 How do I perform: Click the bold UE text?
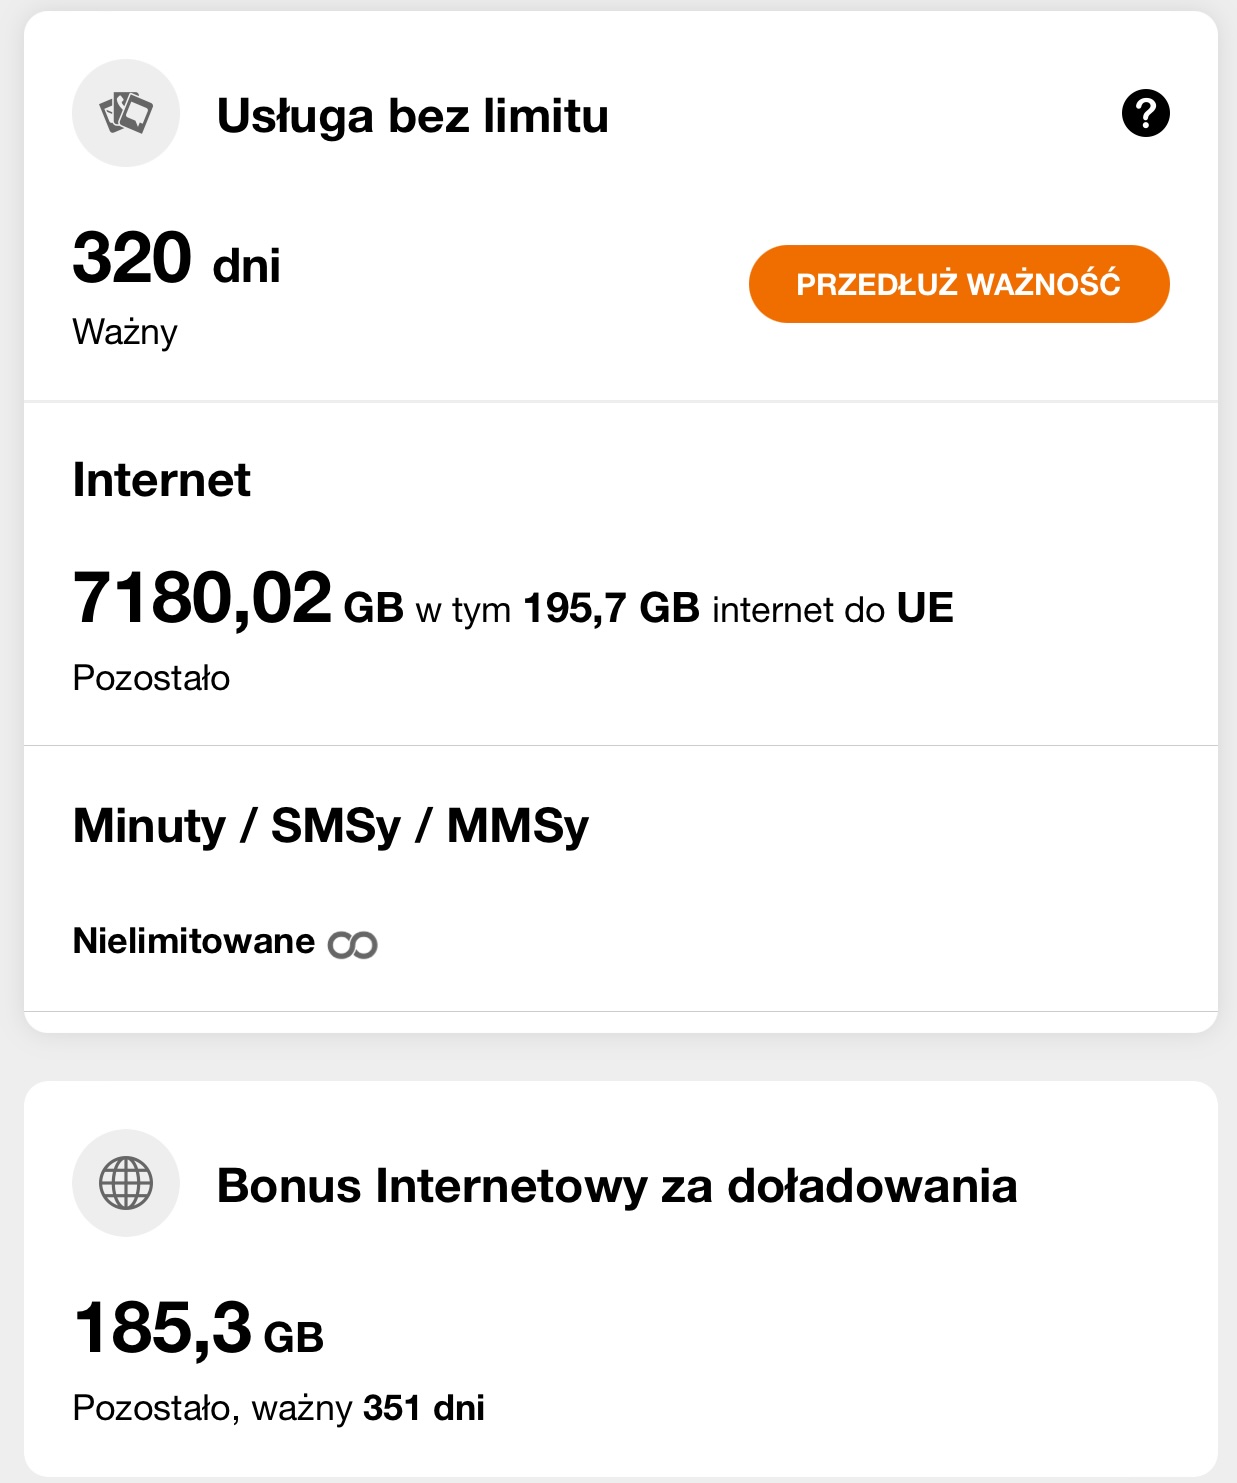[x=925, y=608]
